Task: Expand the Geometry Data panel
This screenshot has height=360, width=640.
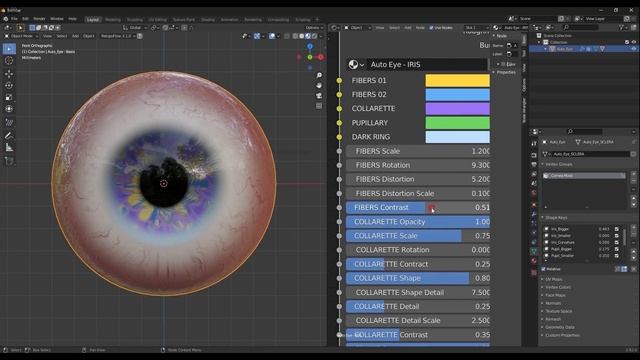Action: click(559, 327)
